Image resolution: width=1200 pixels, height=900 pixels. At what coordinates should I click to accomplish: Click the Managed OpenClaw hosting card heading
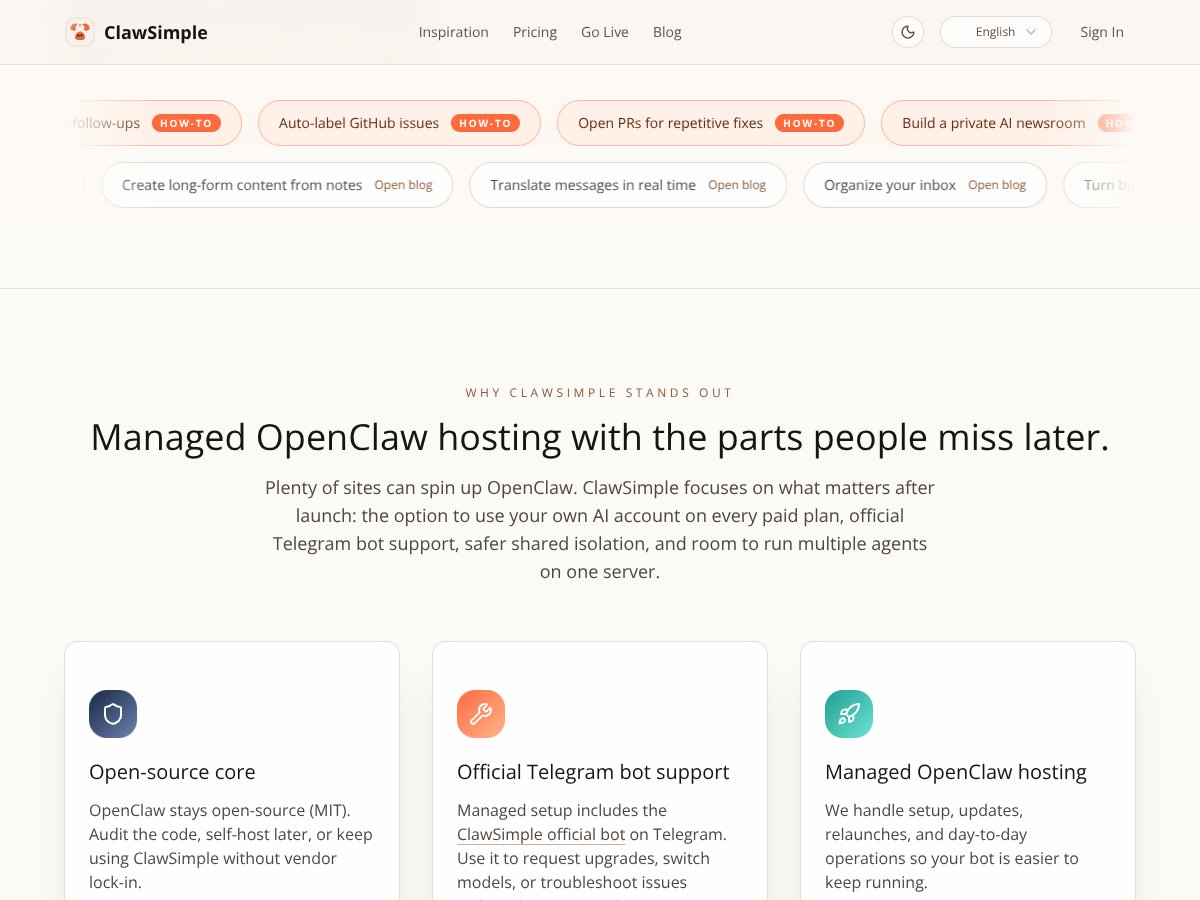point(956,772)
